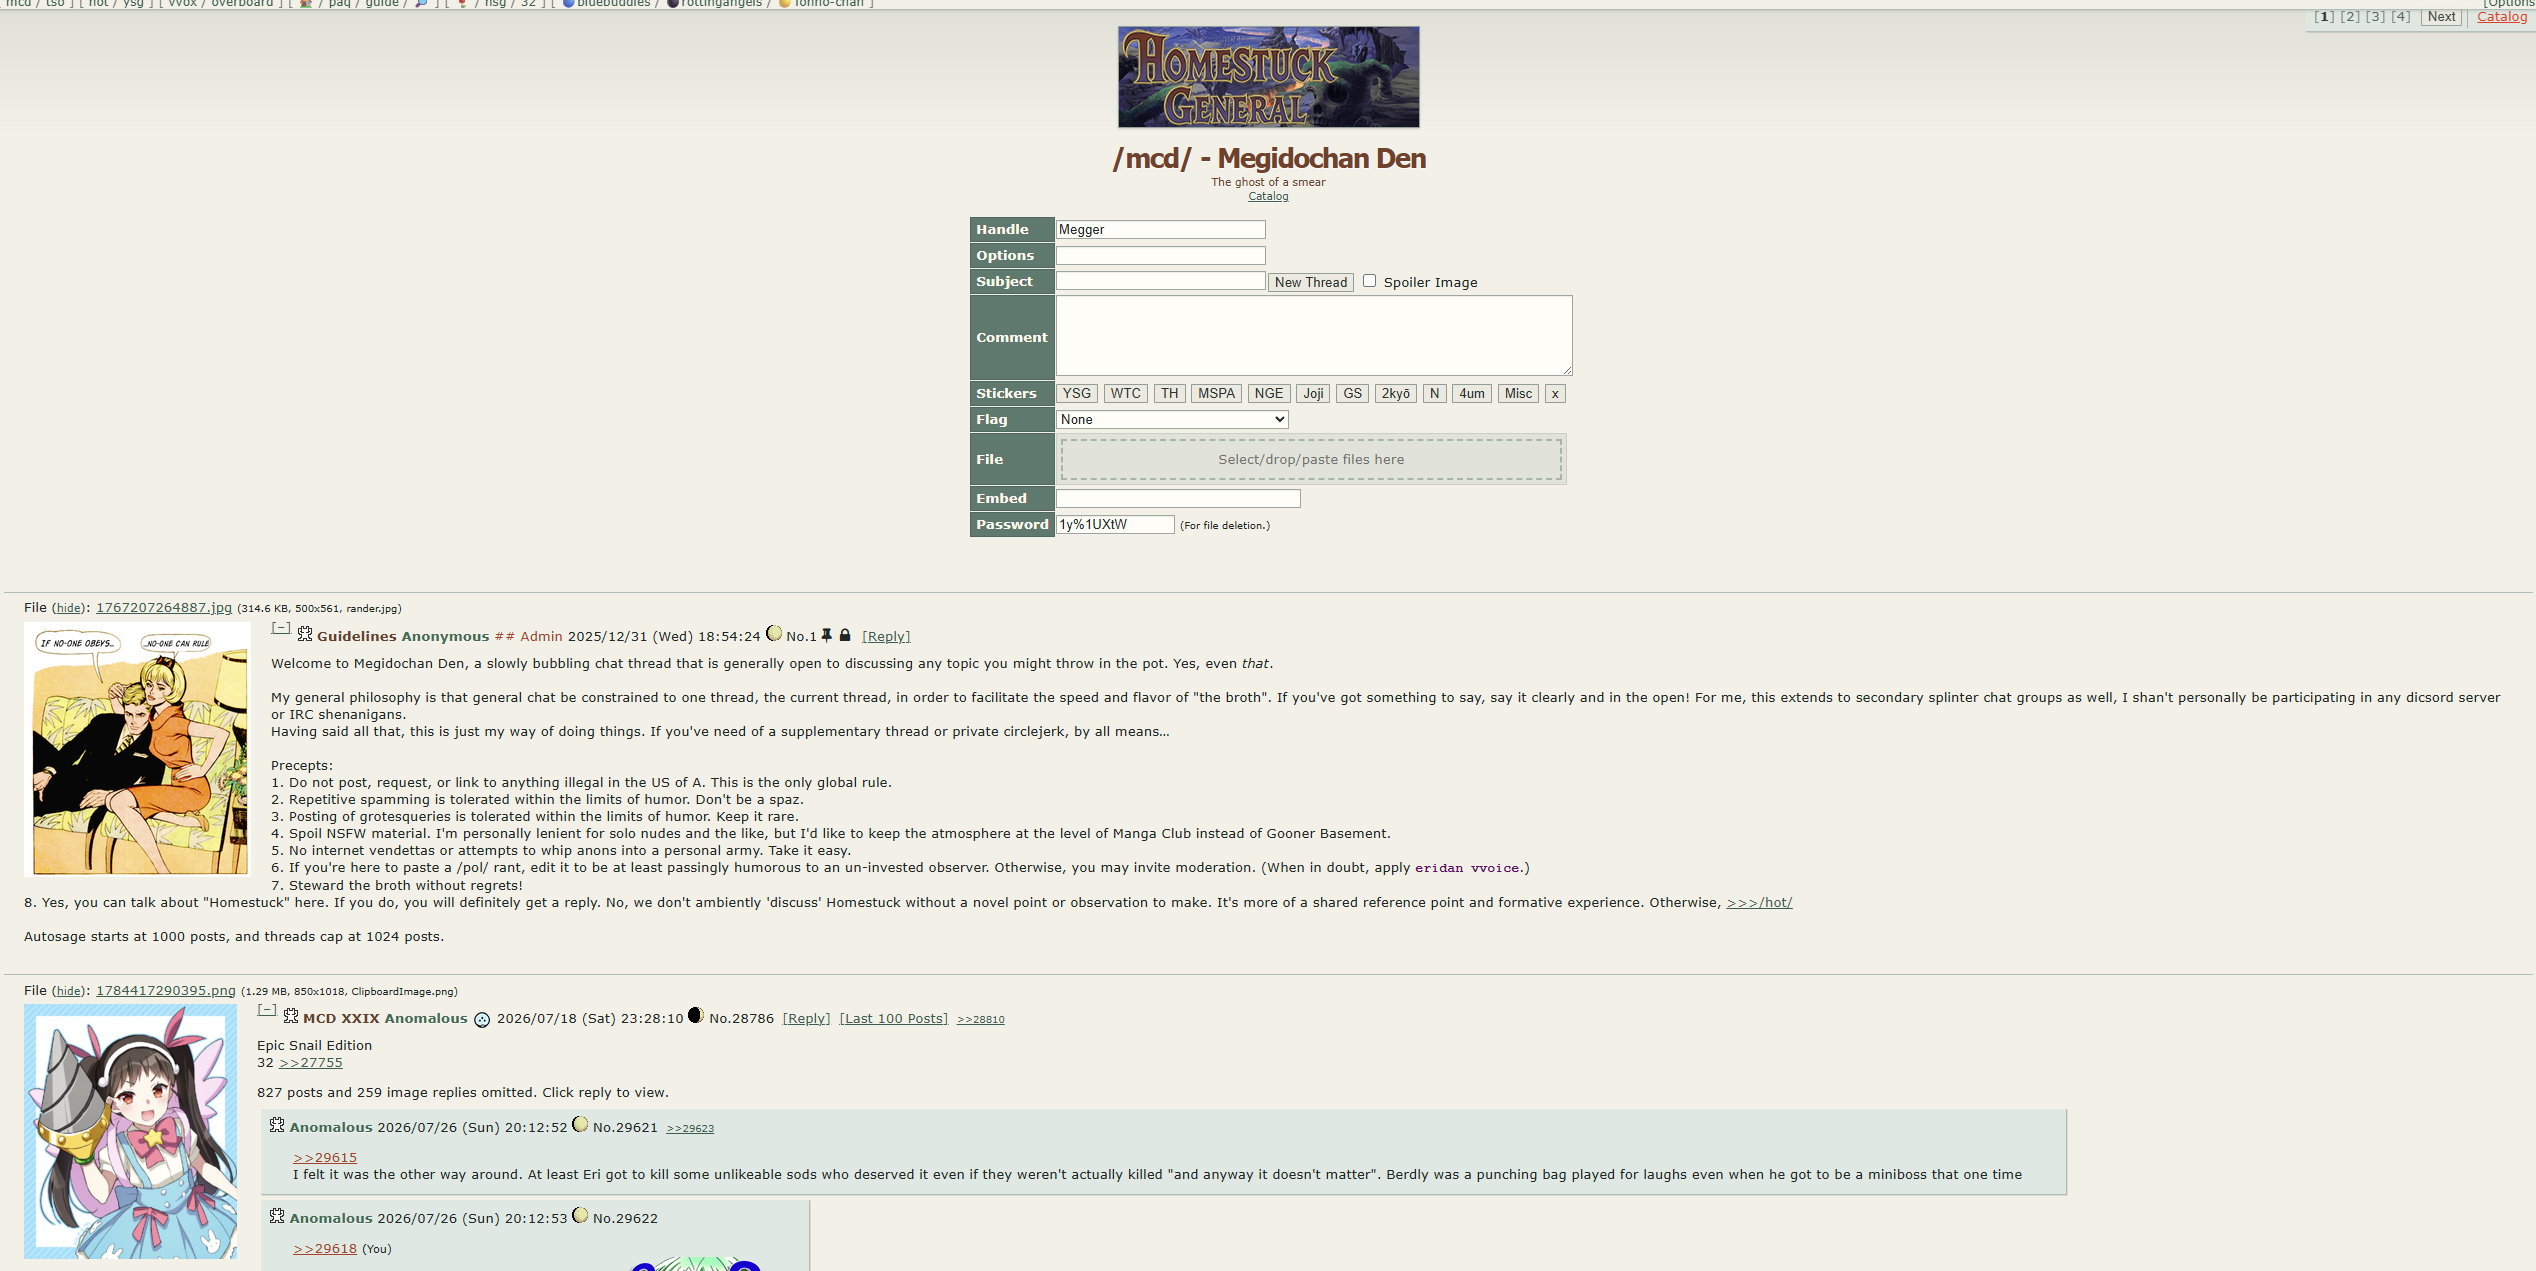Hide the 1767207264887.jpg file
Viewport: 2536px width, 1271px height.
point(69,608)
